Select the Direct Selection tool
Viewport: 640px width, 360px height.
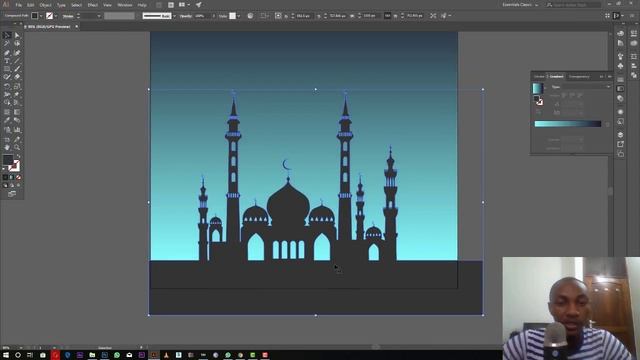pos(17,36)
